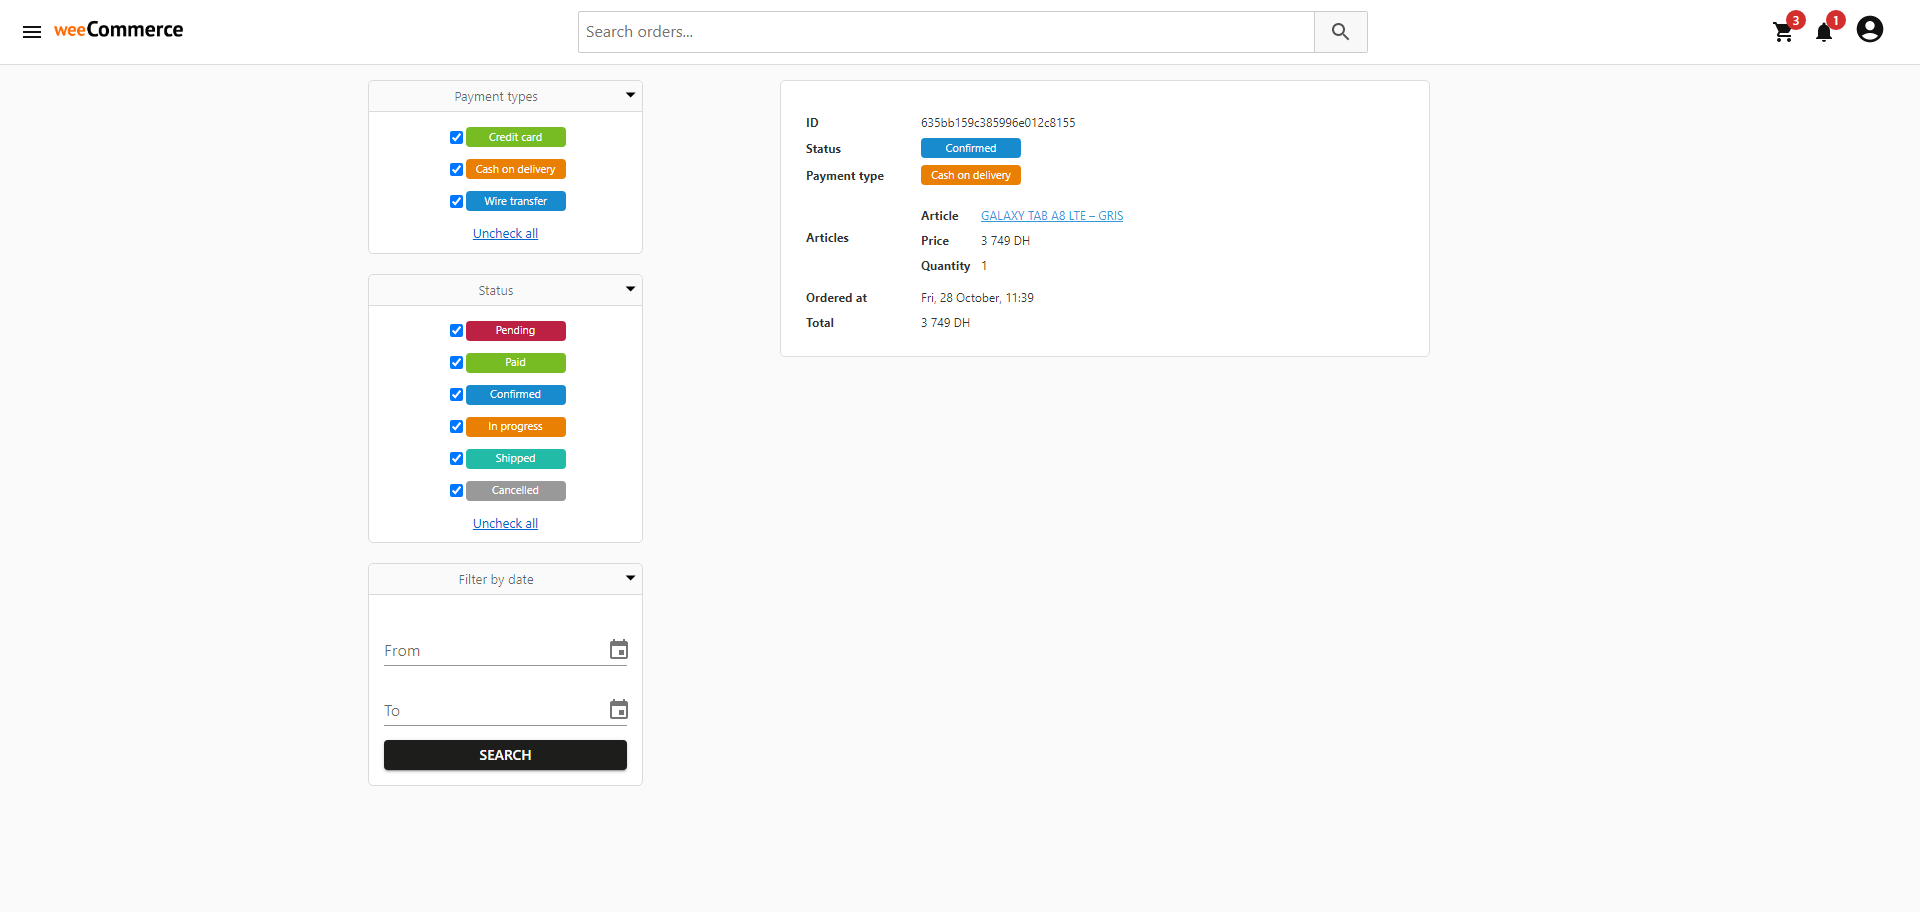Click the Search orders input field

[945, 32]
